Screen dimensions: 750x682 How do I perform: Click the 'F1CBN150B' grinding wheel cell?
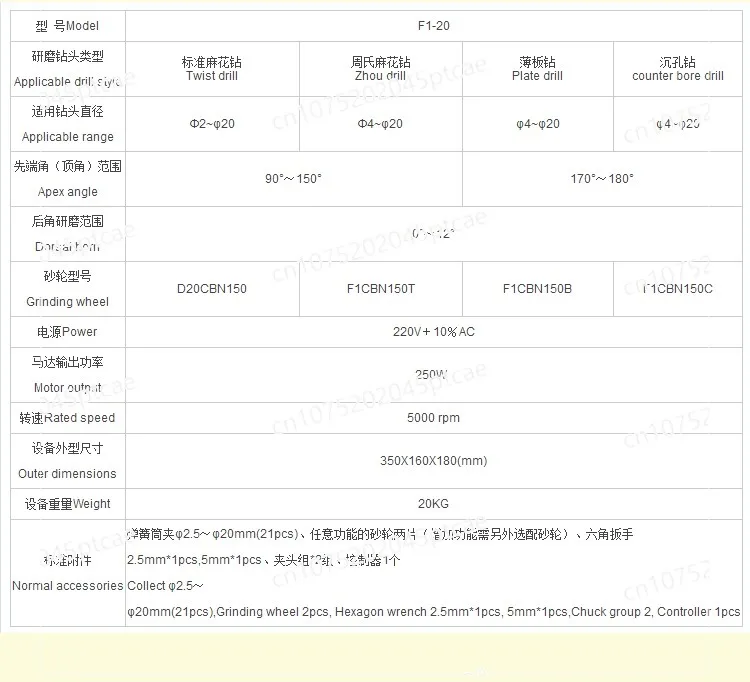[x=538, y=289]
